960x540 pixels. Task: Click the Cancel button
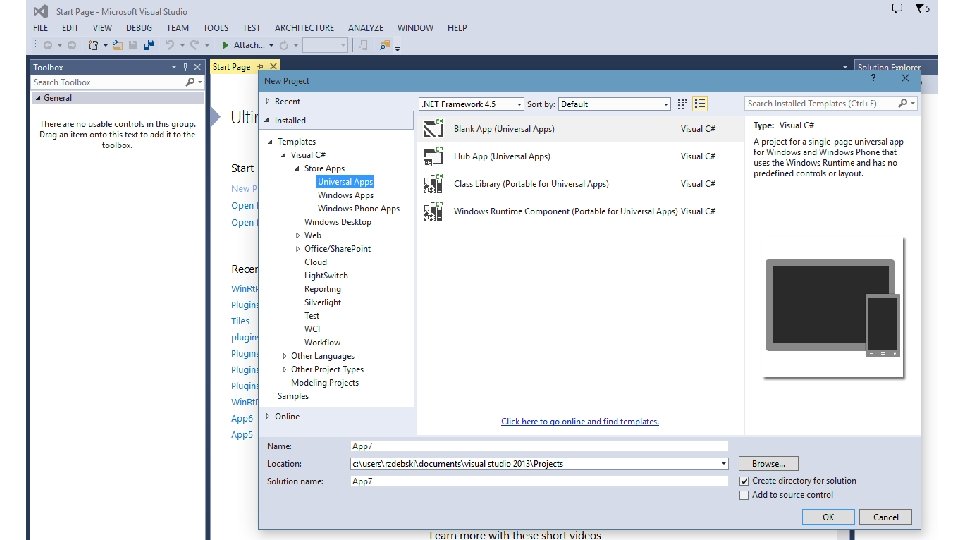pos(885,517)
